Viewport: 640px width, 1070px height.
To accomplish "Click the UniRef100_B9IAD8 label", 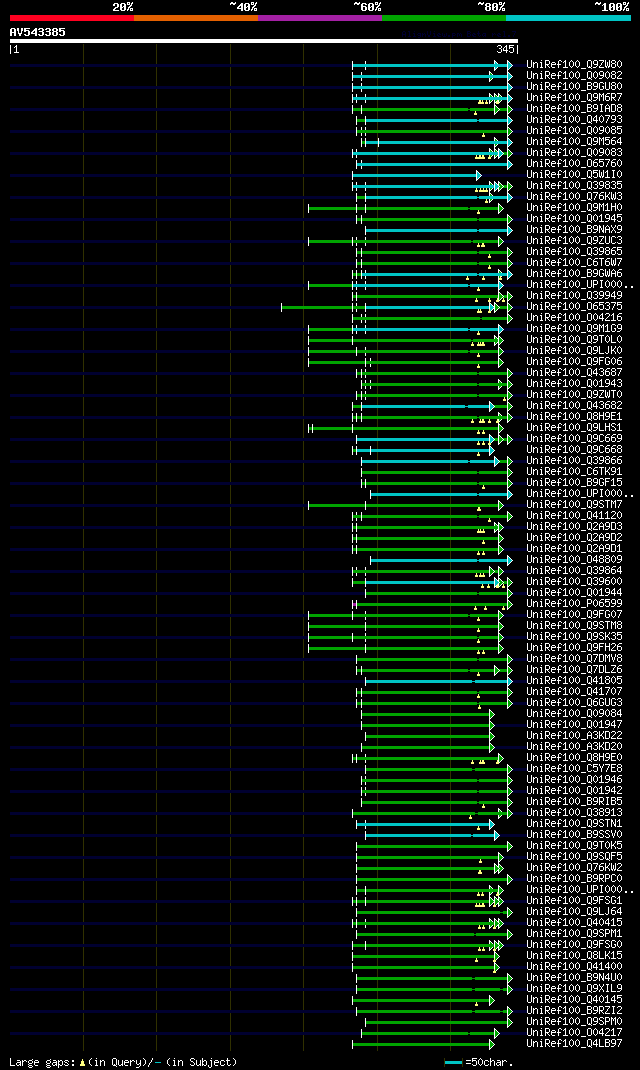I will (574, 109).
